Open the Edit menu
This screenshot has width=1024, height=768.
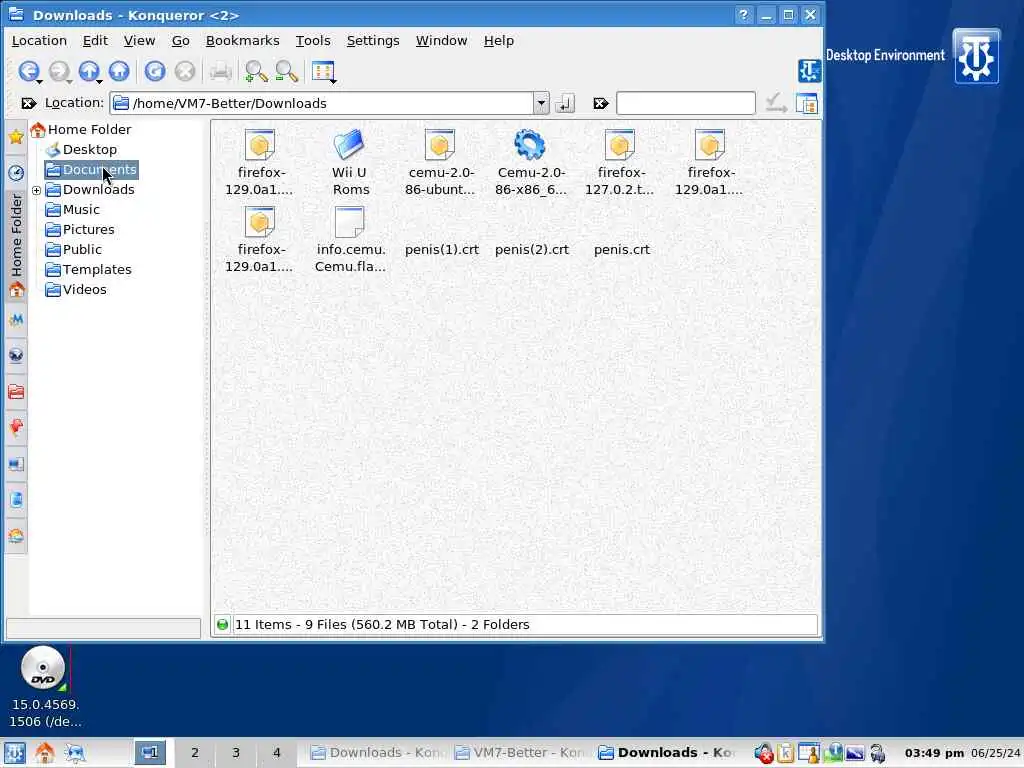(x=95, y=40)
